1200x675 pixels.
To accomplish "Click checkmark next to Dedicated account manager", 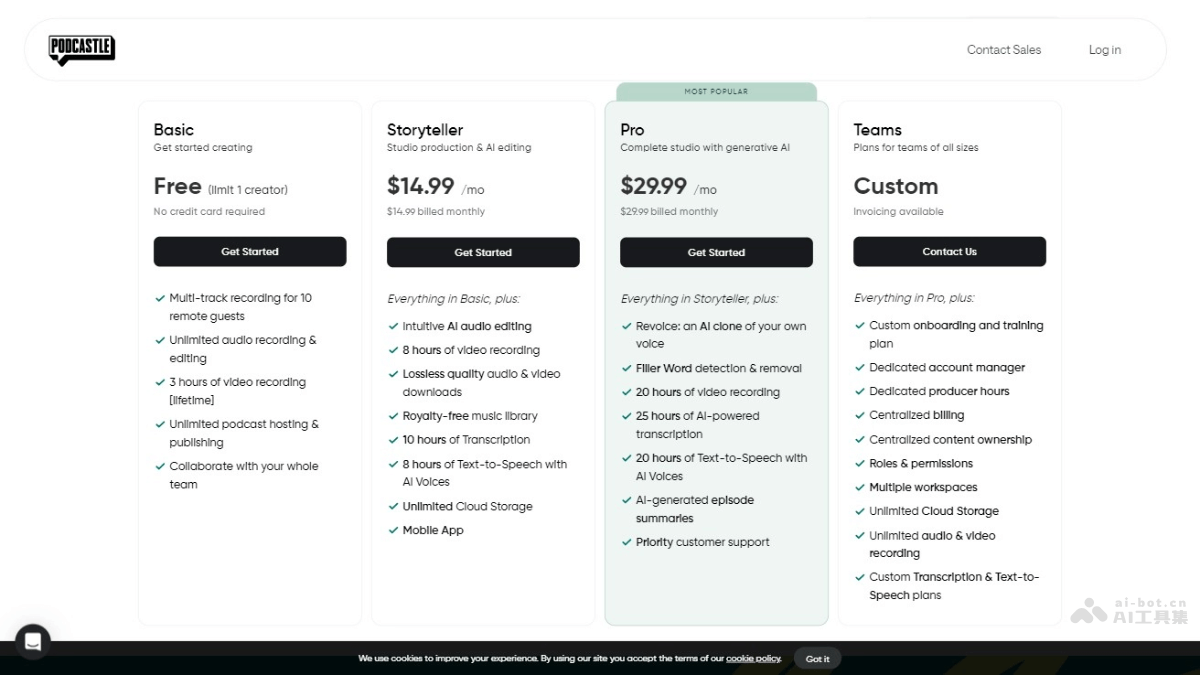I will coord(860,368).
